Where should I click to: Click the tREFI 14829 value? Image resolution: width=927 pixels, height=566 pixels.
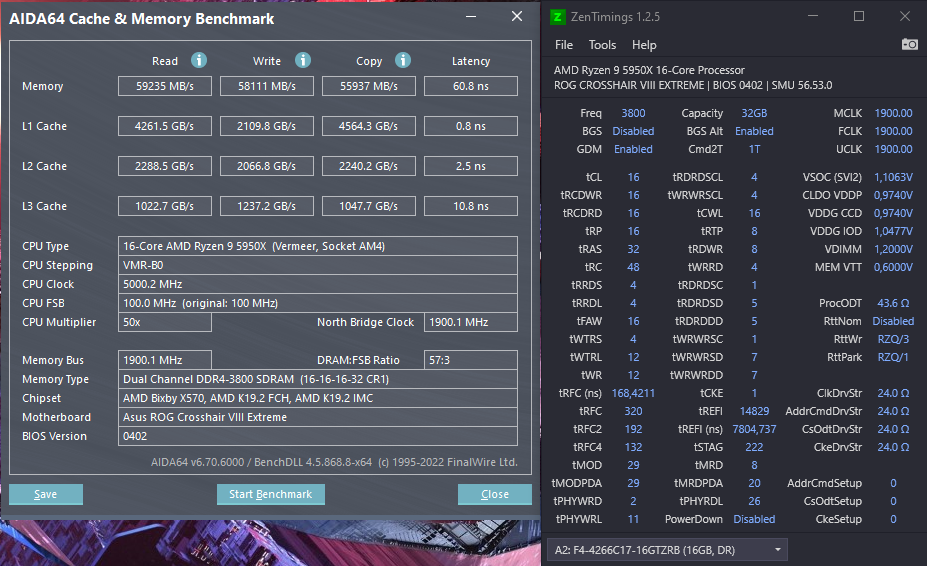pyautogui.click(x=754, y=411)
